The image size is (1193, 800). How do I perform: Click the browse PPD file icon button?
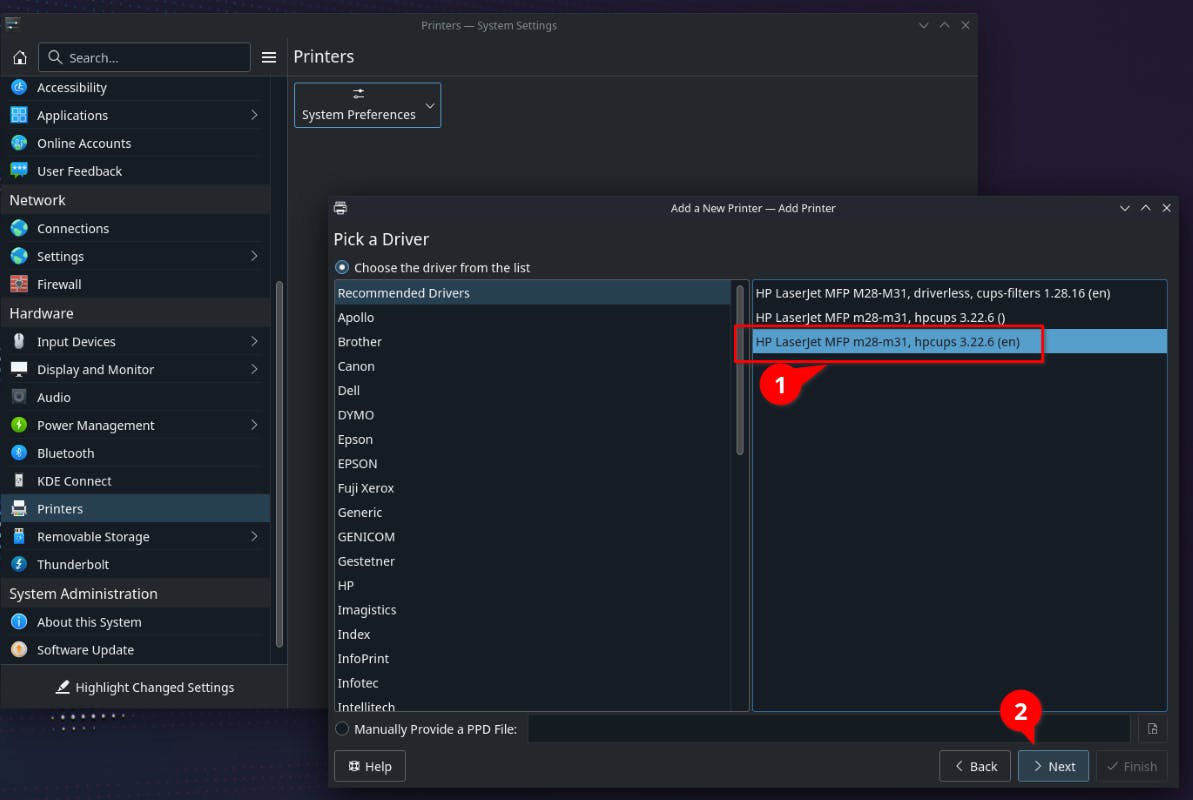tap(1153, 728)
